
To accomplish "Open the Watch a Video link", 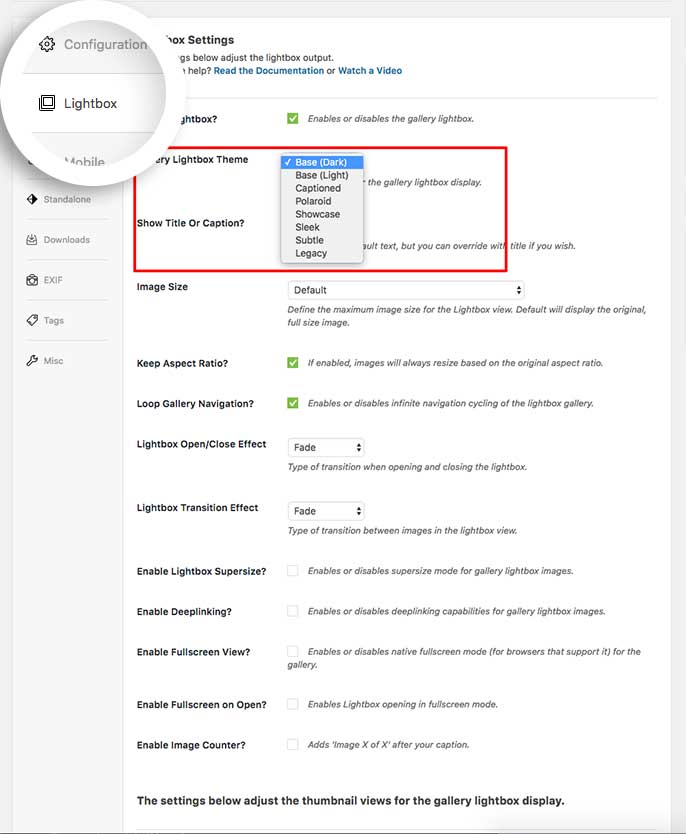I will tap(370, 71).
